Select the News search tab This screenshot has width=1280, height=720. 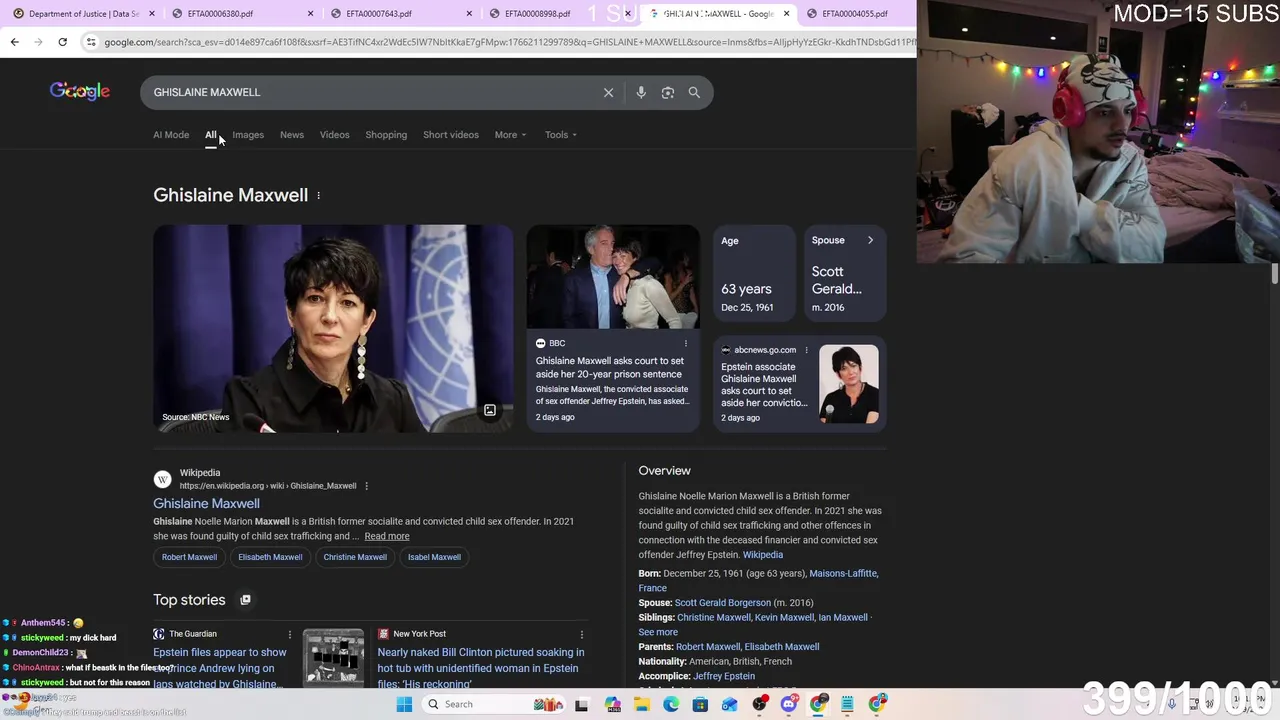292,135
